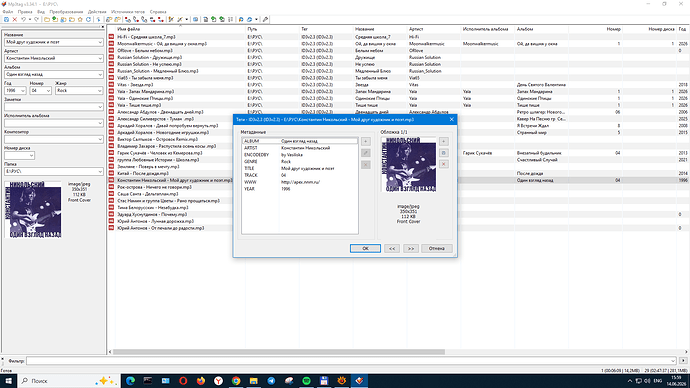Viewport: 690px width, 388px height.
Task: Click the Actions icon in the toolbar
Action: point(171,19)
